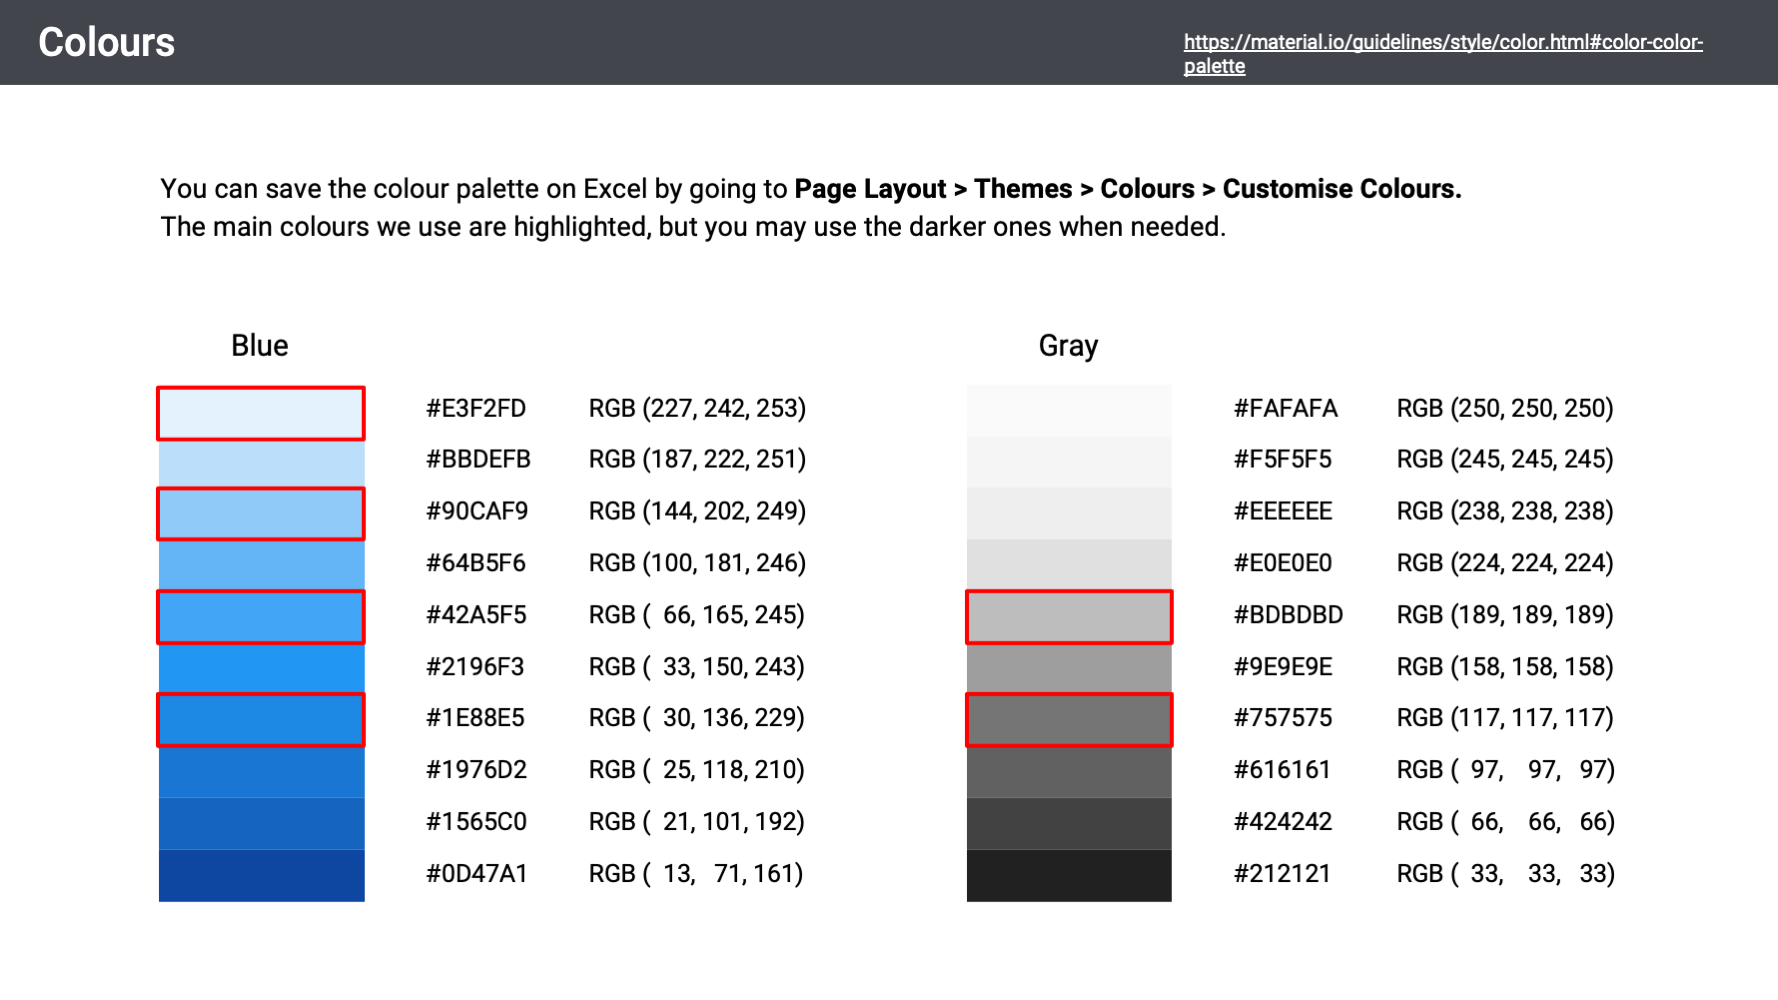Click the #9E9E9E gray swatch
Screen dimensions: 1778x1000
pos(1069,668)
